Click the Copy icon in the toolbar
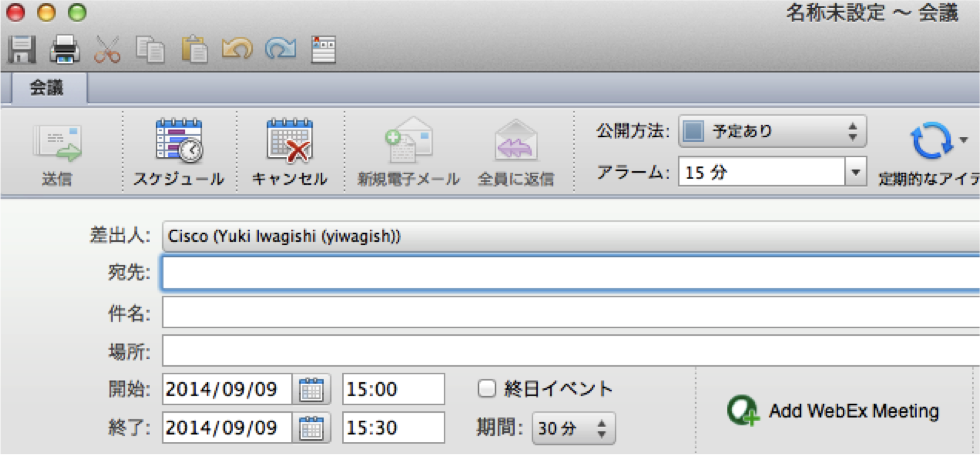Image resolution: width=980 pixels, height=455 pixels. point(151,49)
